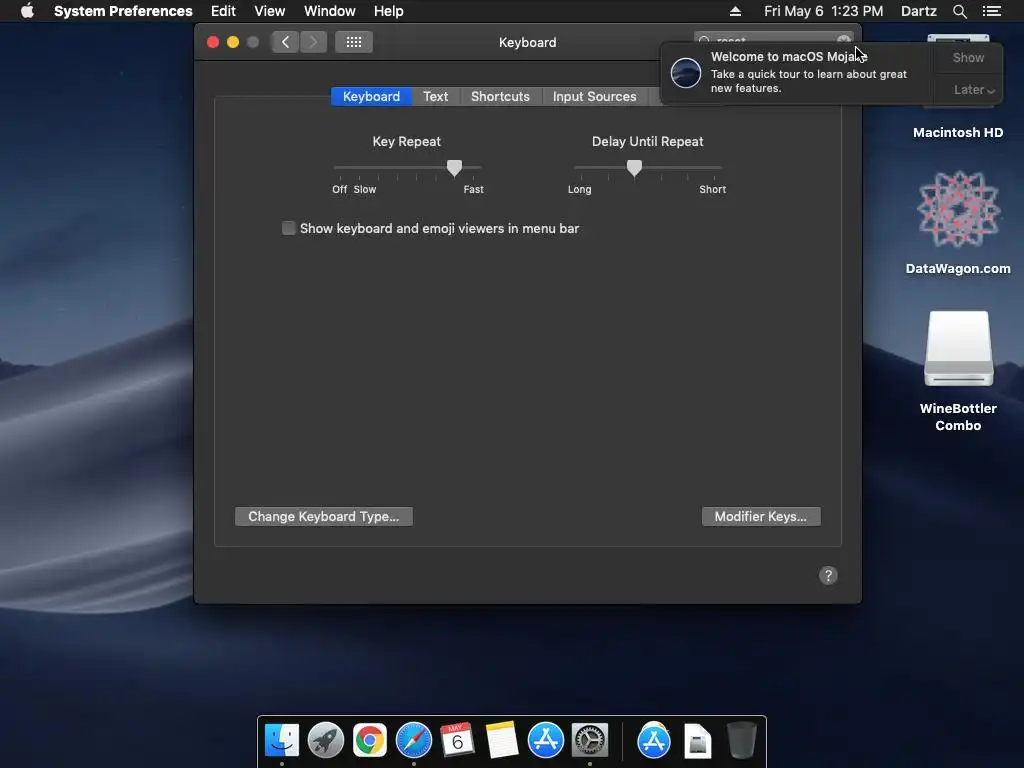Open Safari from the Dock
This screenshot has width=1024, height=768.
pos(413,740)
